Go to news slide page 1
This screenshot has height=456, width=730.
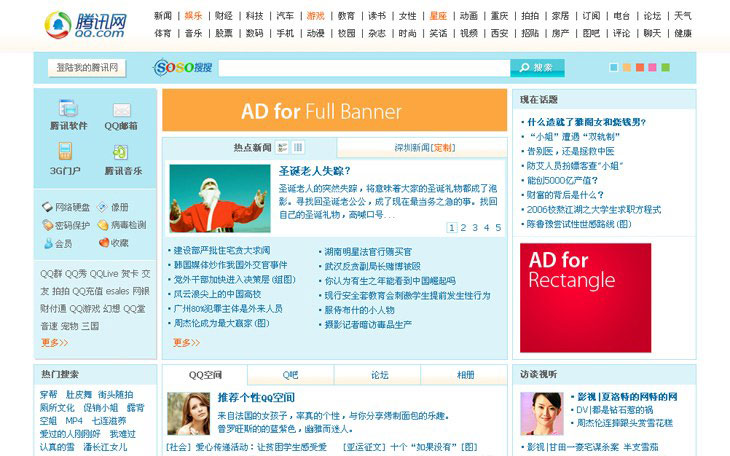click(x=451, y=227)
